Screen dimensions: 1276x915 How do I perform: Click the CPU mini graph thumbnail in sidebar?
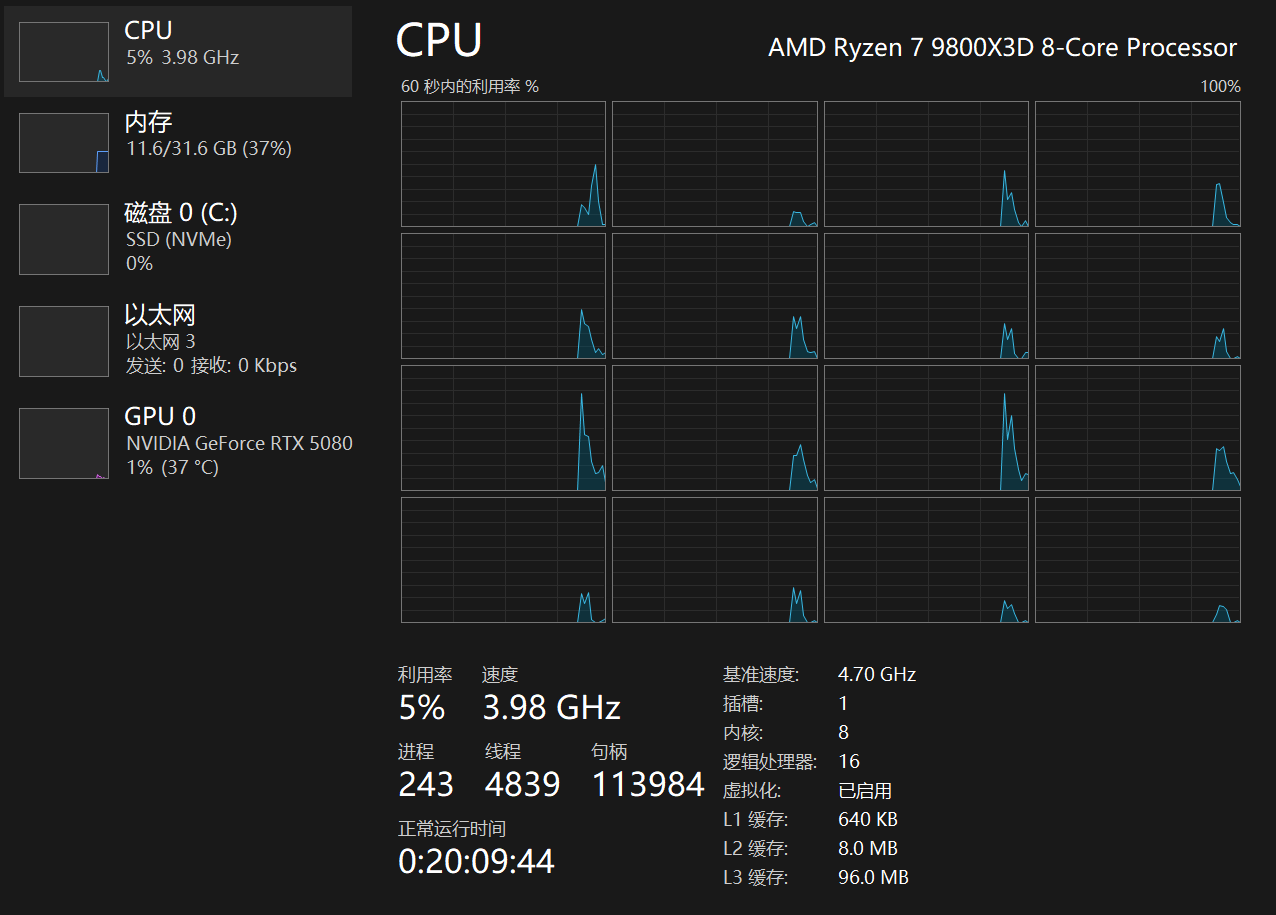coord(64,52)
